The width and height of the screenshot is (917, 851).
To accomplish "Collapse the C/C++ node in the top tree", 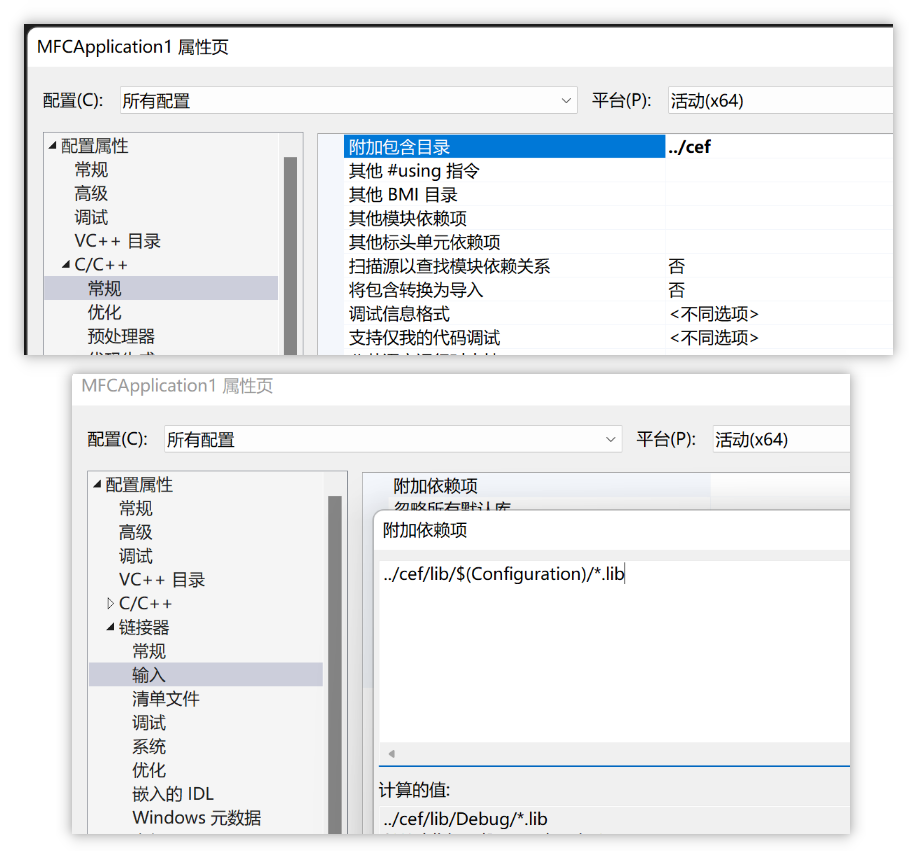I will (x=66, y=265).
